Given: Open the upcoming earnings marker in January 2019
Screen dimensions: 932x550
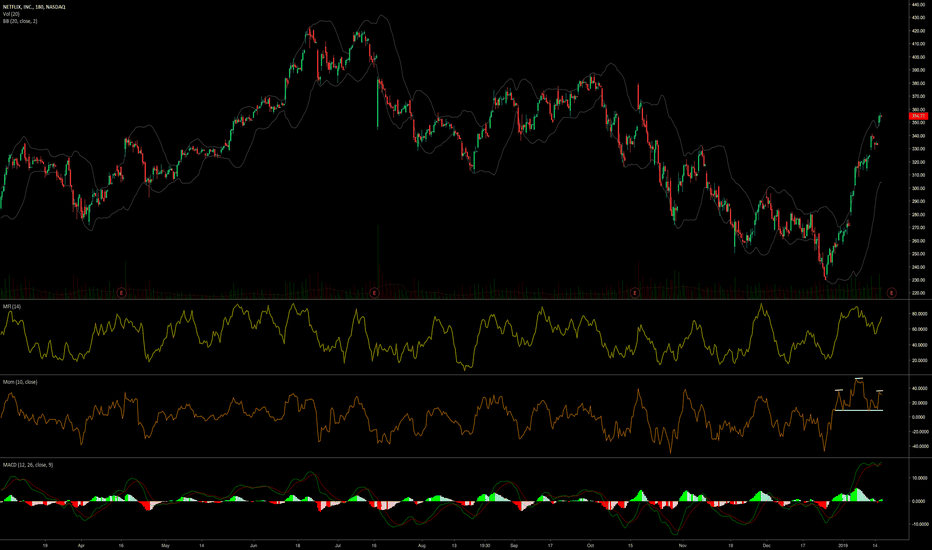Looking at the screenshot, I should (x=892, y=293).
